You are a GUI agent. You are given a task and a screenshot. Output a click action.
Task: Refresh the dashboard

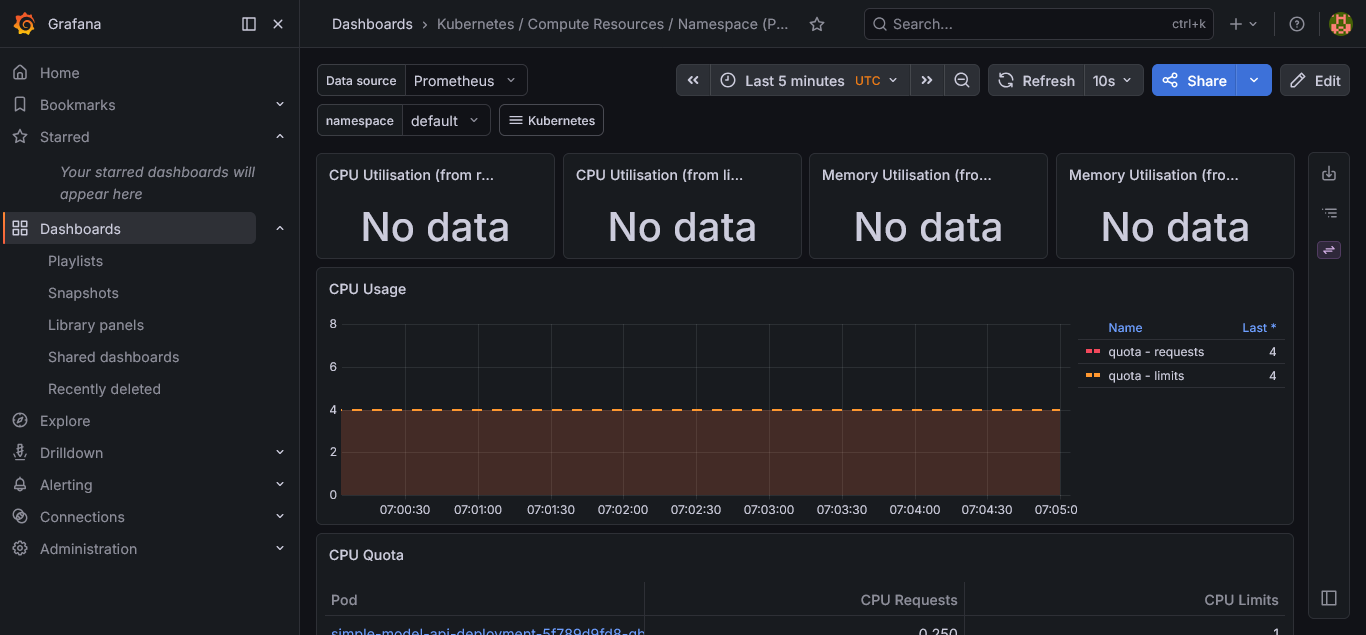1036,81
